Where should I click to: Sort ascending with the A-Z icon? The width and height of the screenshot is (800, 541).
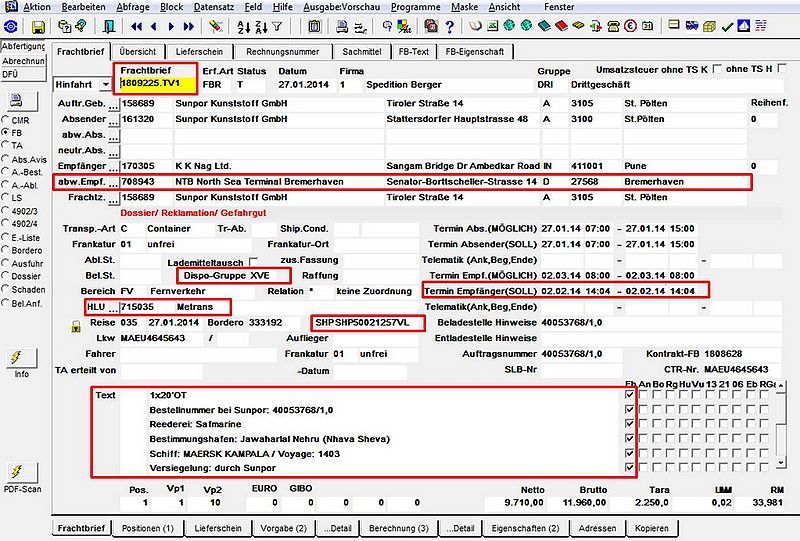click(244, 27)
